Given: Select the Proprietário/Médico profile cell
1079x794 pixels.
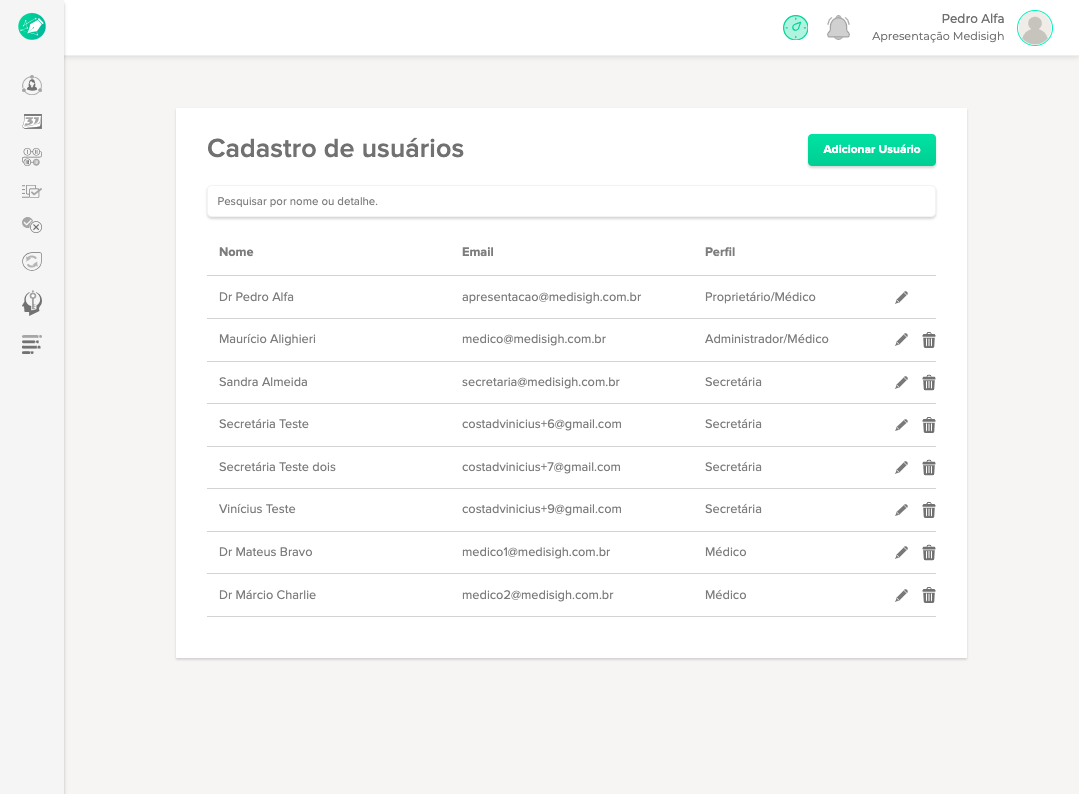Looking at the screenshot, I should pyautogui.click(x=760, y=297).
